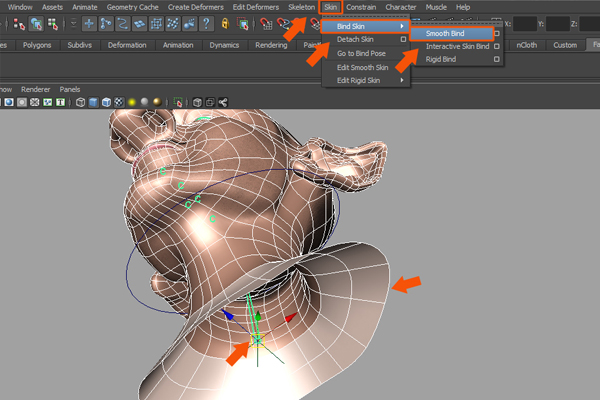Viewport: 600px width, 400px height.
Task: Open viewport Renderer menu
Action: (36, 89)
